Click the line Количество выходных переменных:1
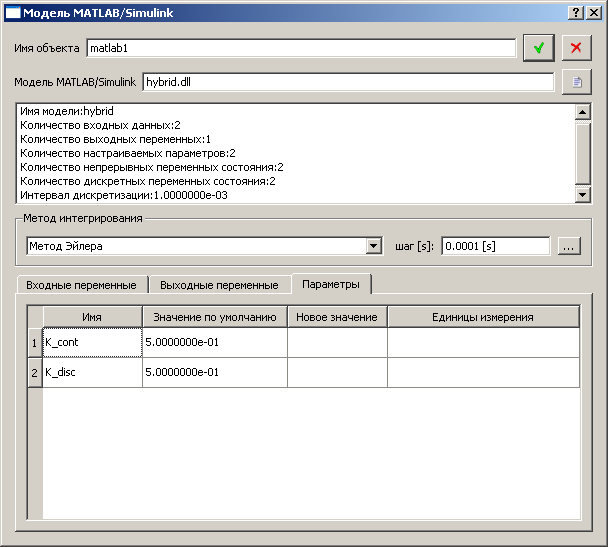 115,139
